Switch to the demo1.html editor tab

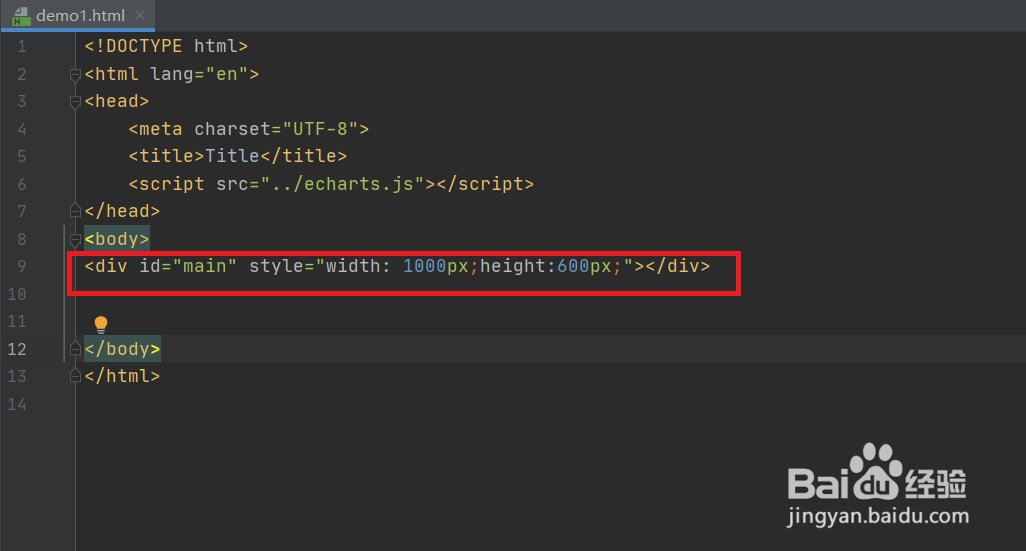click(78, 15)
